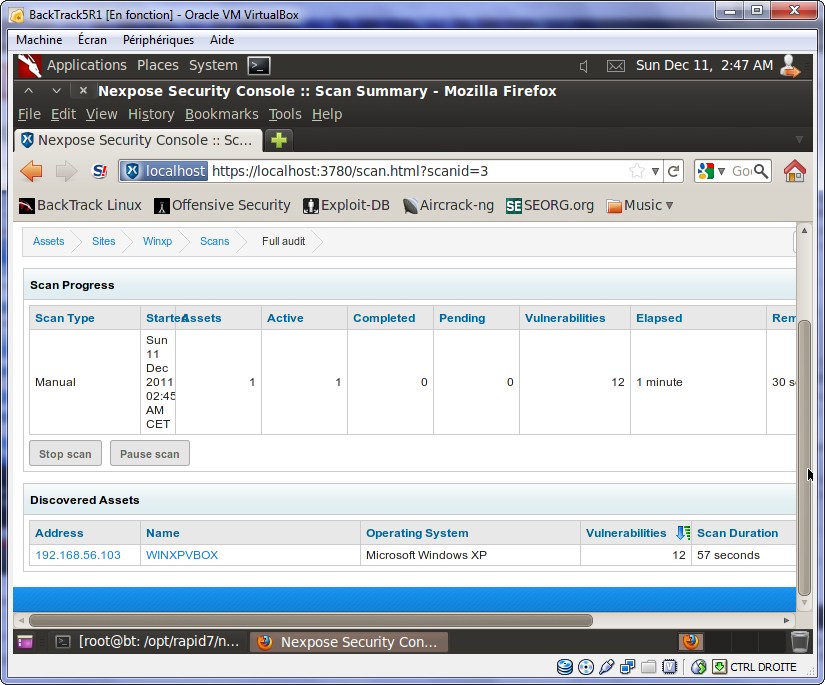This screenshot has width=825, height=685.
Task: Click the Vulnerabilities sort arrow icon
Action: 683,533
